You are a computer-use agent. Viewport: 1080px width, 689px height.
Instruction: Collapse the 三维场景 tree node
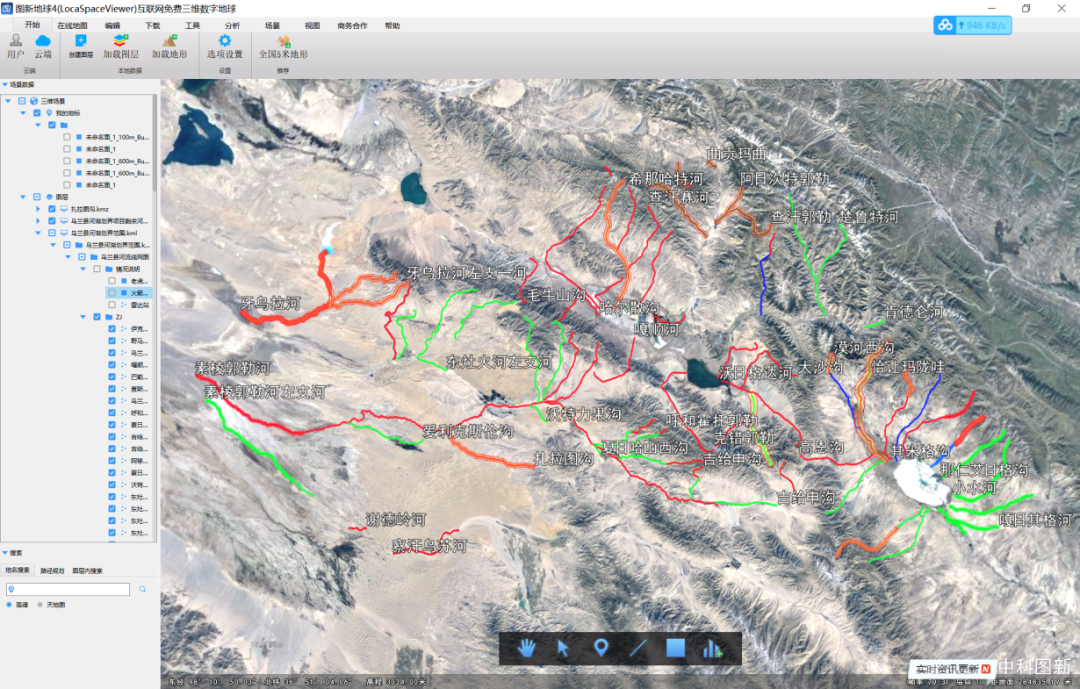click(8, 101)
